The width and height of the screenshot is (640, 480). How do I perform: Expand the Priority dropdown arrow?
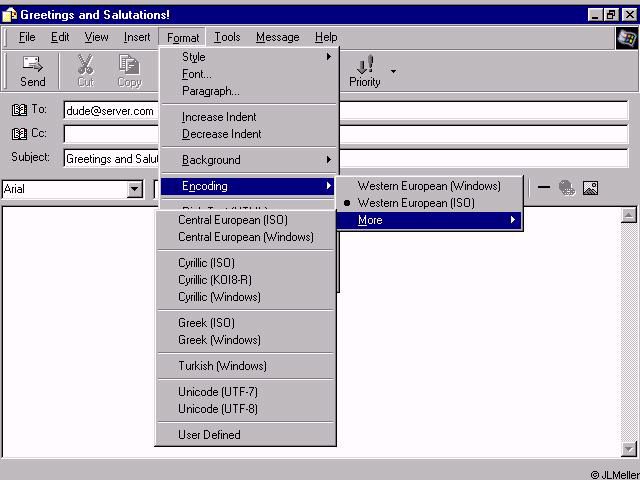pos(393,72)
